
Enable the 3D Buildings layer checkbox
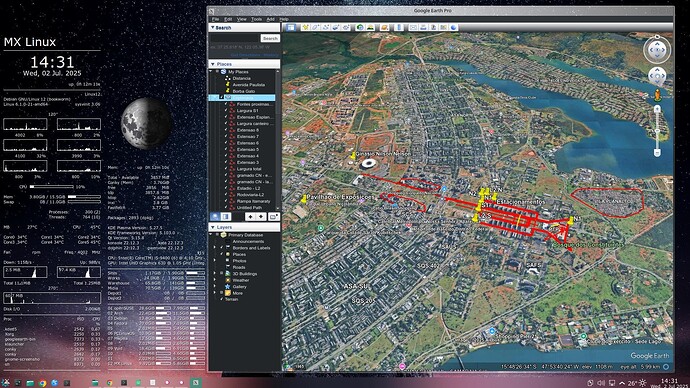[x=221, y=274]
